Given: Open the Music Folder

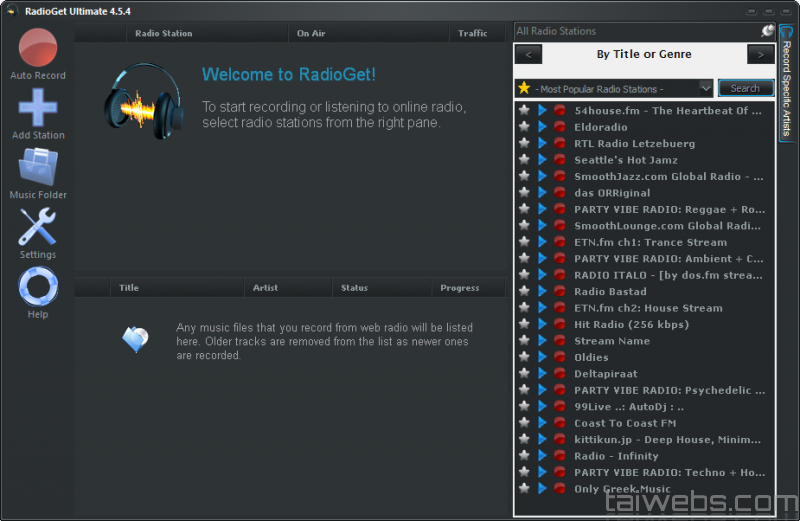Looking at the screenshot, I should pyautogui.click(x=38, y=168).
